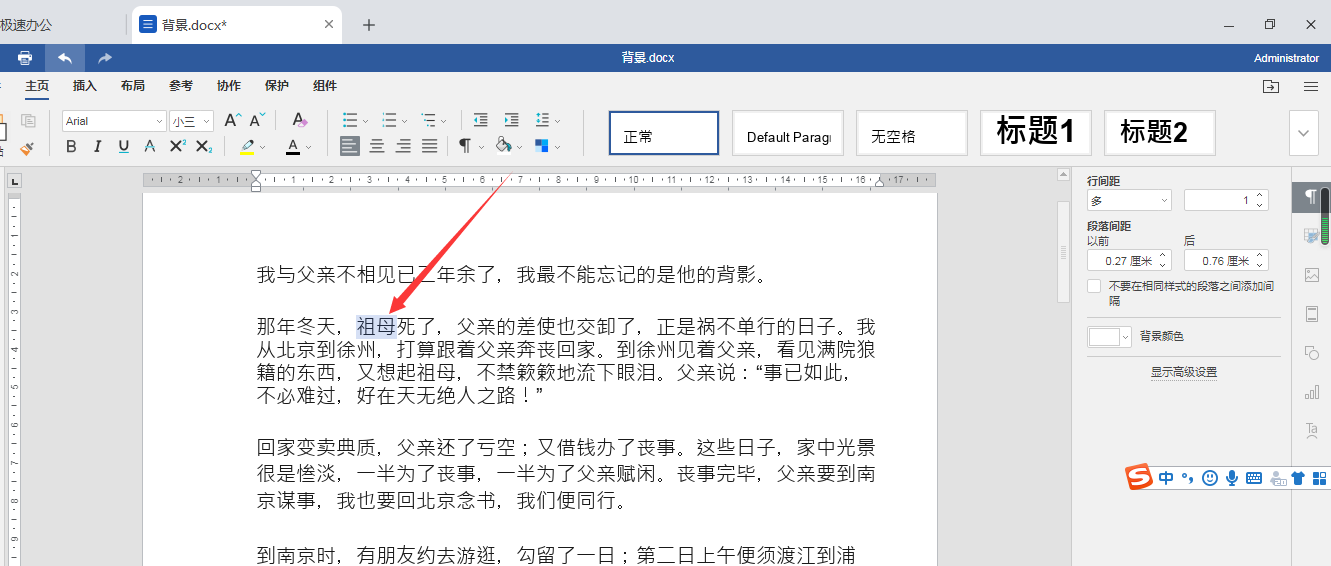Click the spacing after value field
The height and width of the screenshot is (566, 1331).
coord(1226,261)
